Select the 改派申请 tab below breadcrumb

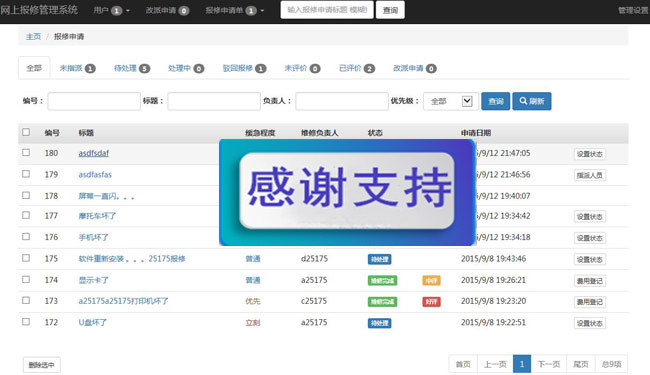click(415, 68)
